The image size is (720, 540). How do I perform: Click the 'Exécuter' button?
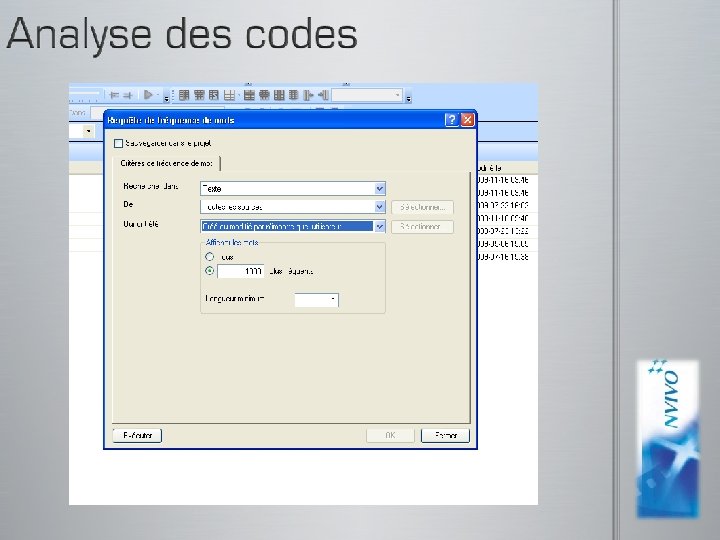137,435
